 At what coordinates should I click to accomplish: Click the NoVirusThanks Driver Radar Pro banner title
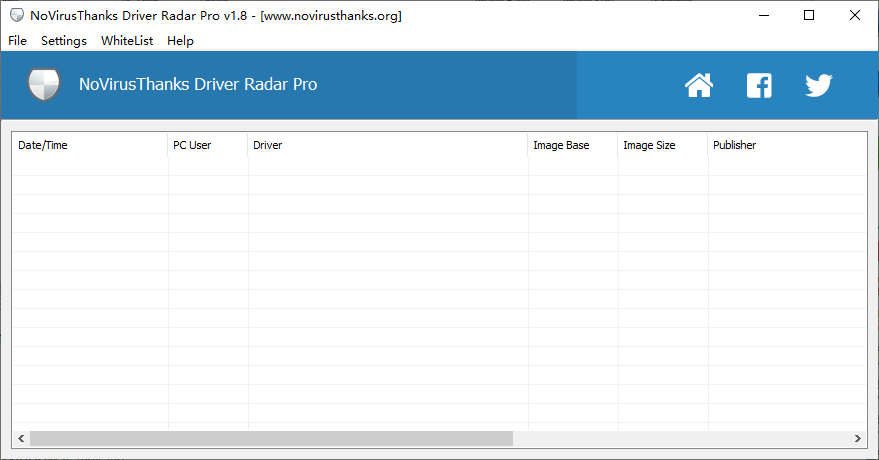[198, 85]
